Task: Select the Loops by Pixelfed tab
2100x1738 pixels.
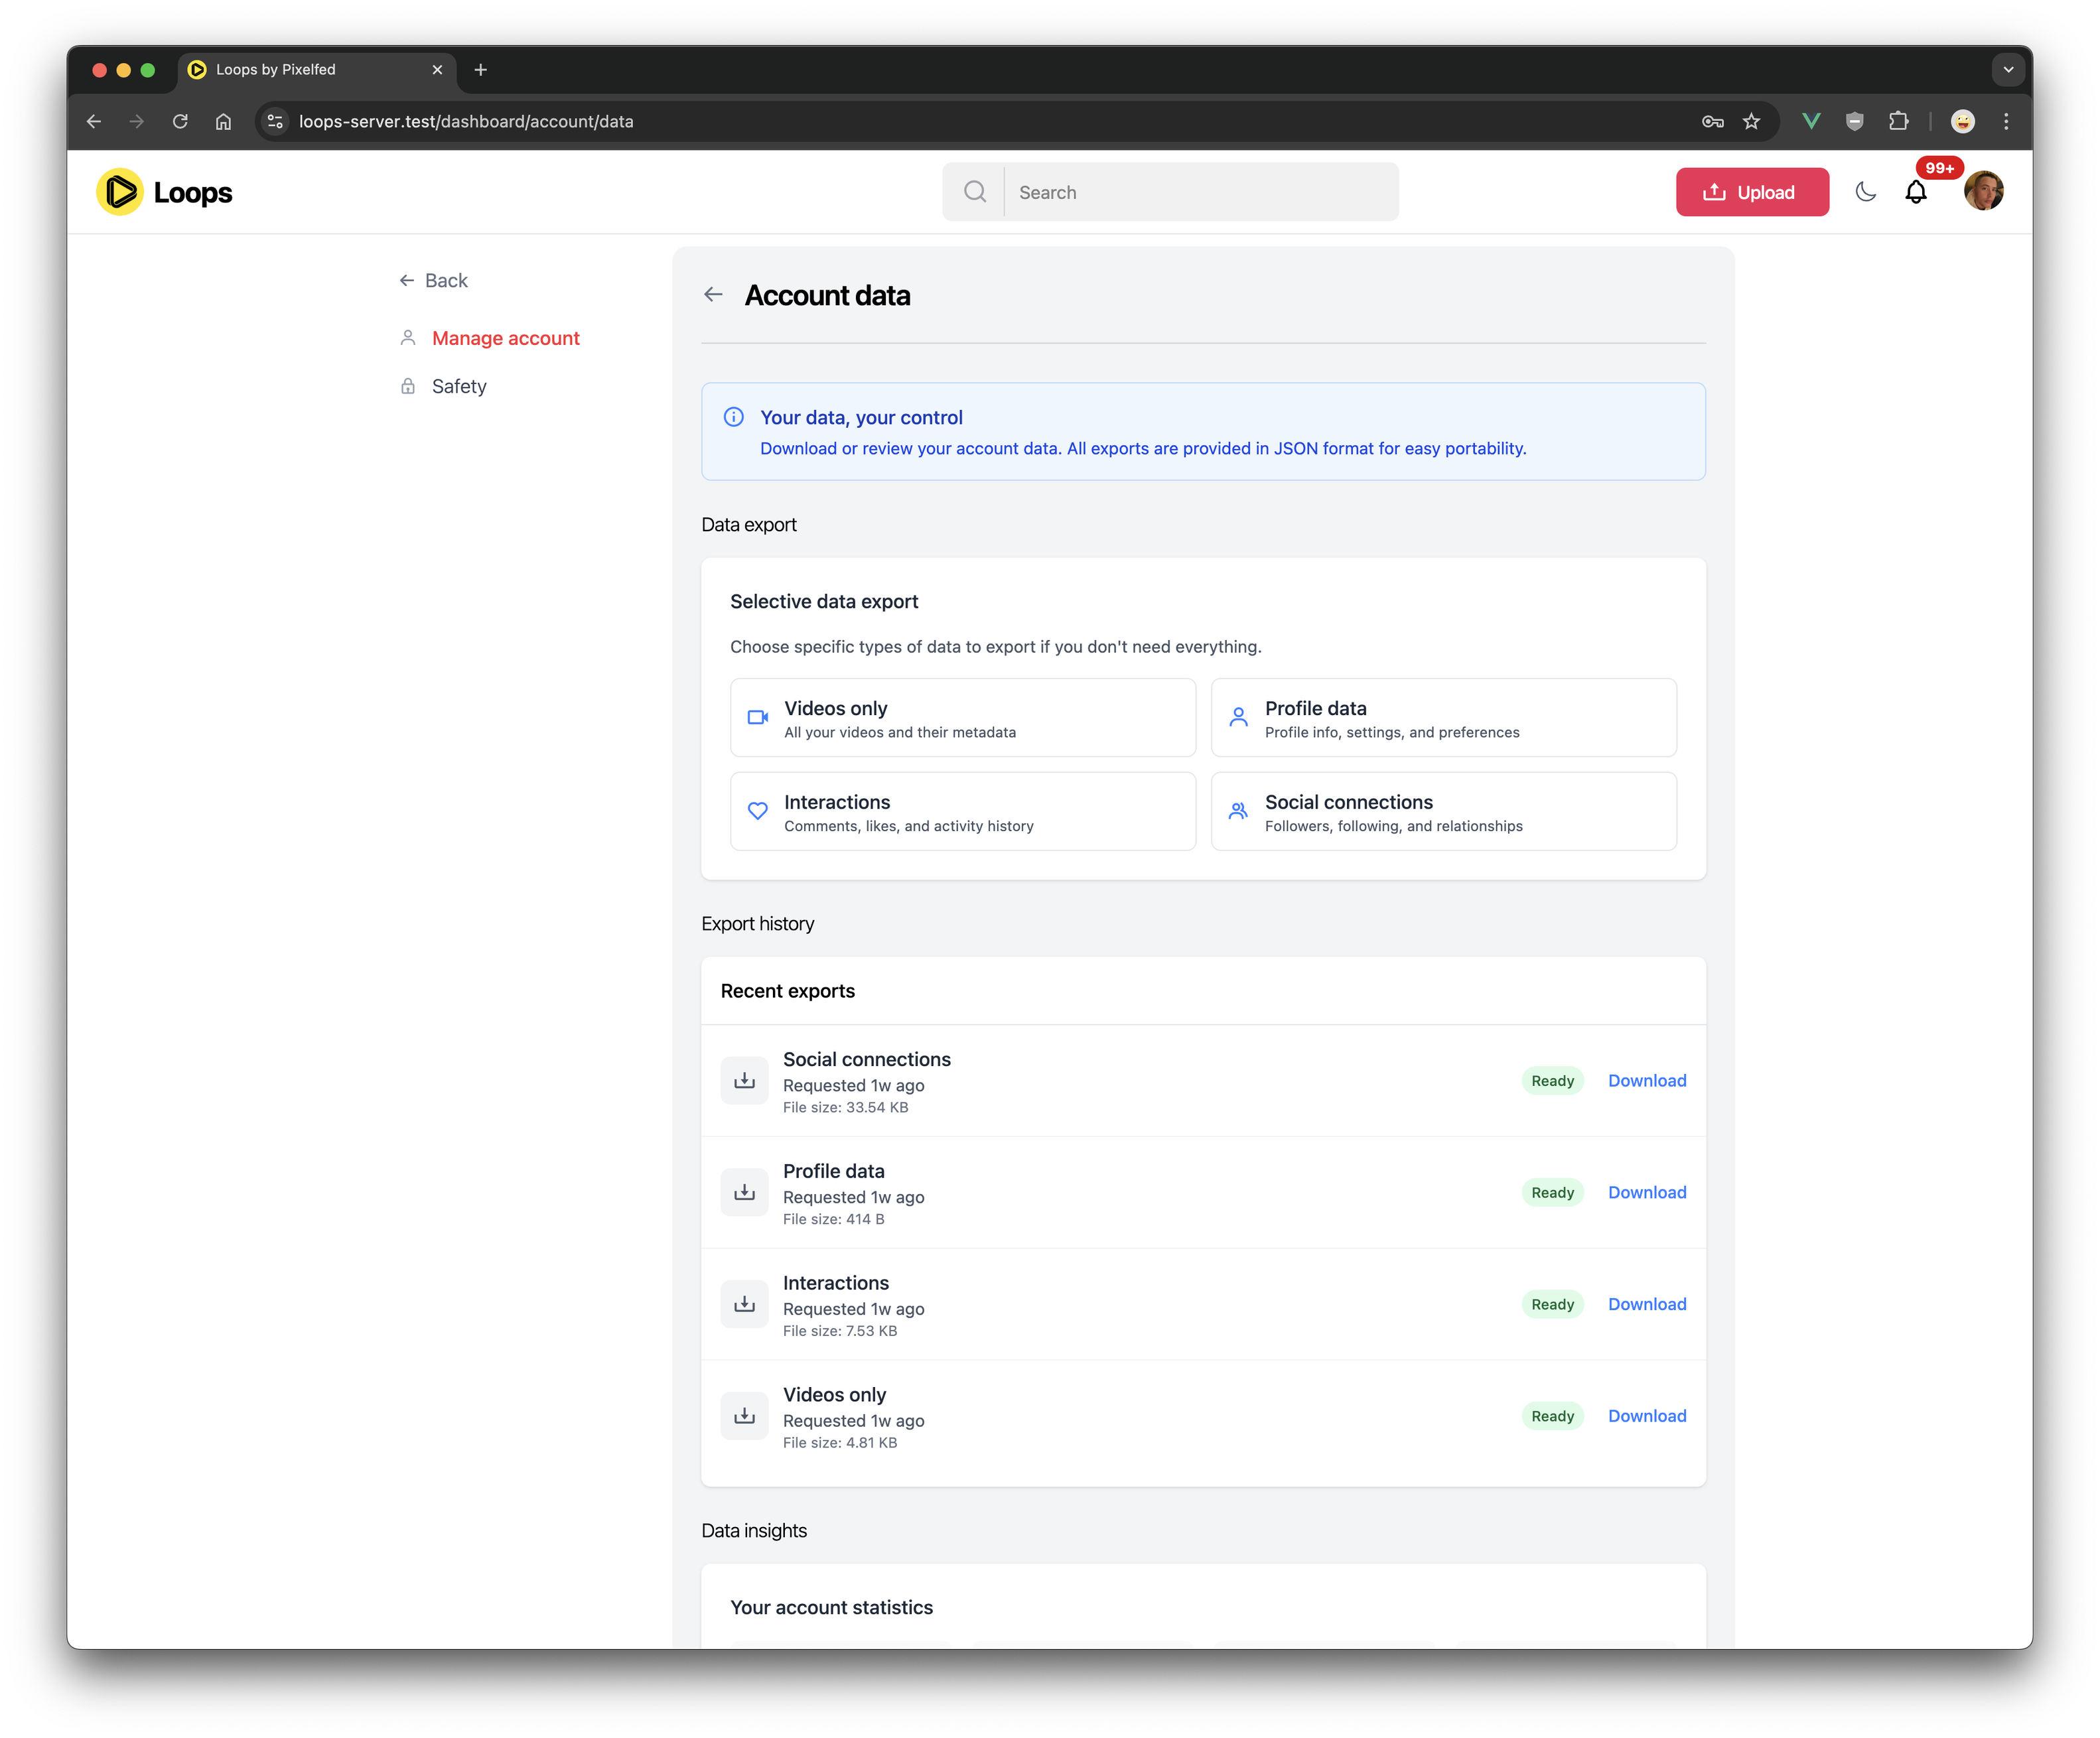Action: point(316,70)
